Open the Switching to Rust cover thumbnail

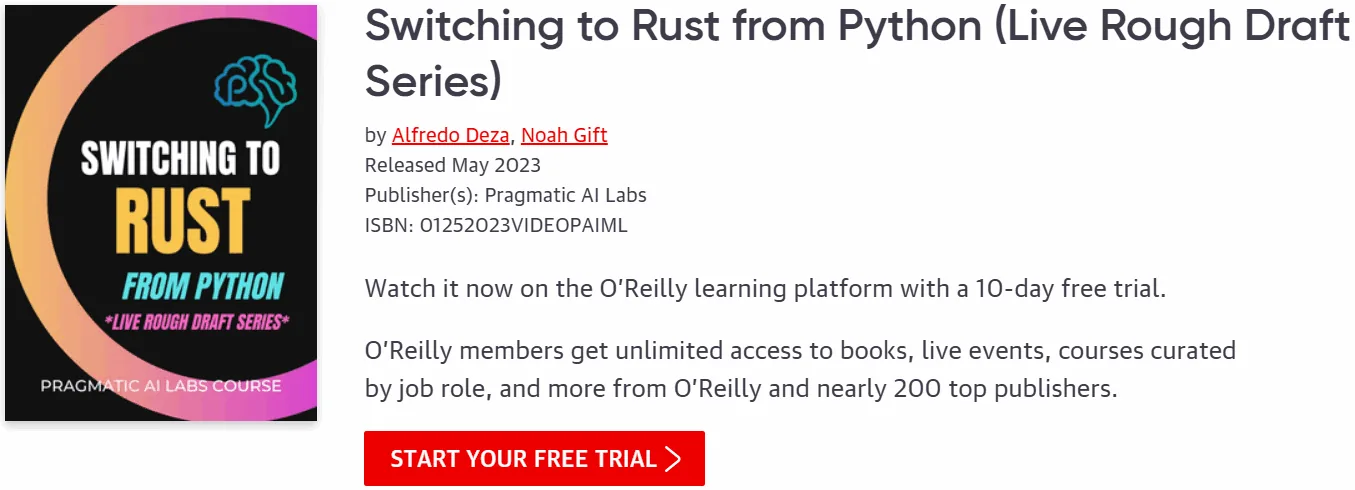tap(161, 213)
